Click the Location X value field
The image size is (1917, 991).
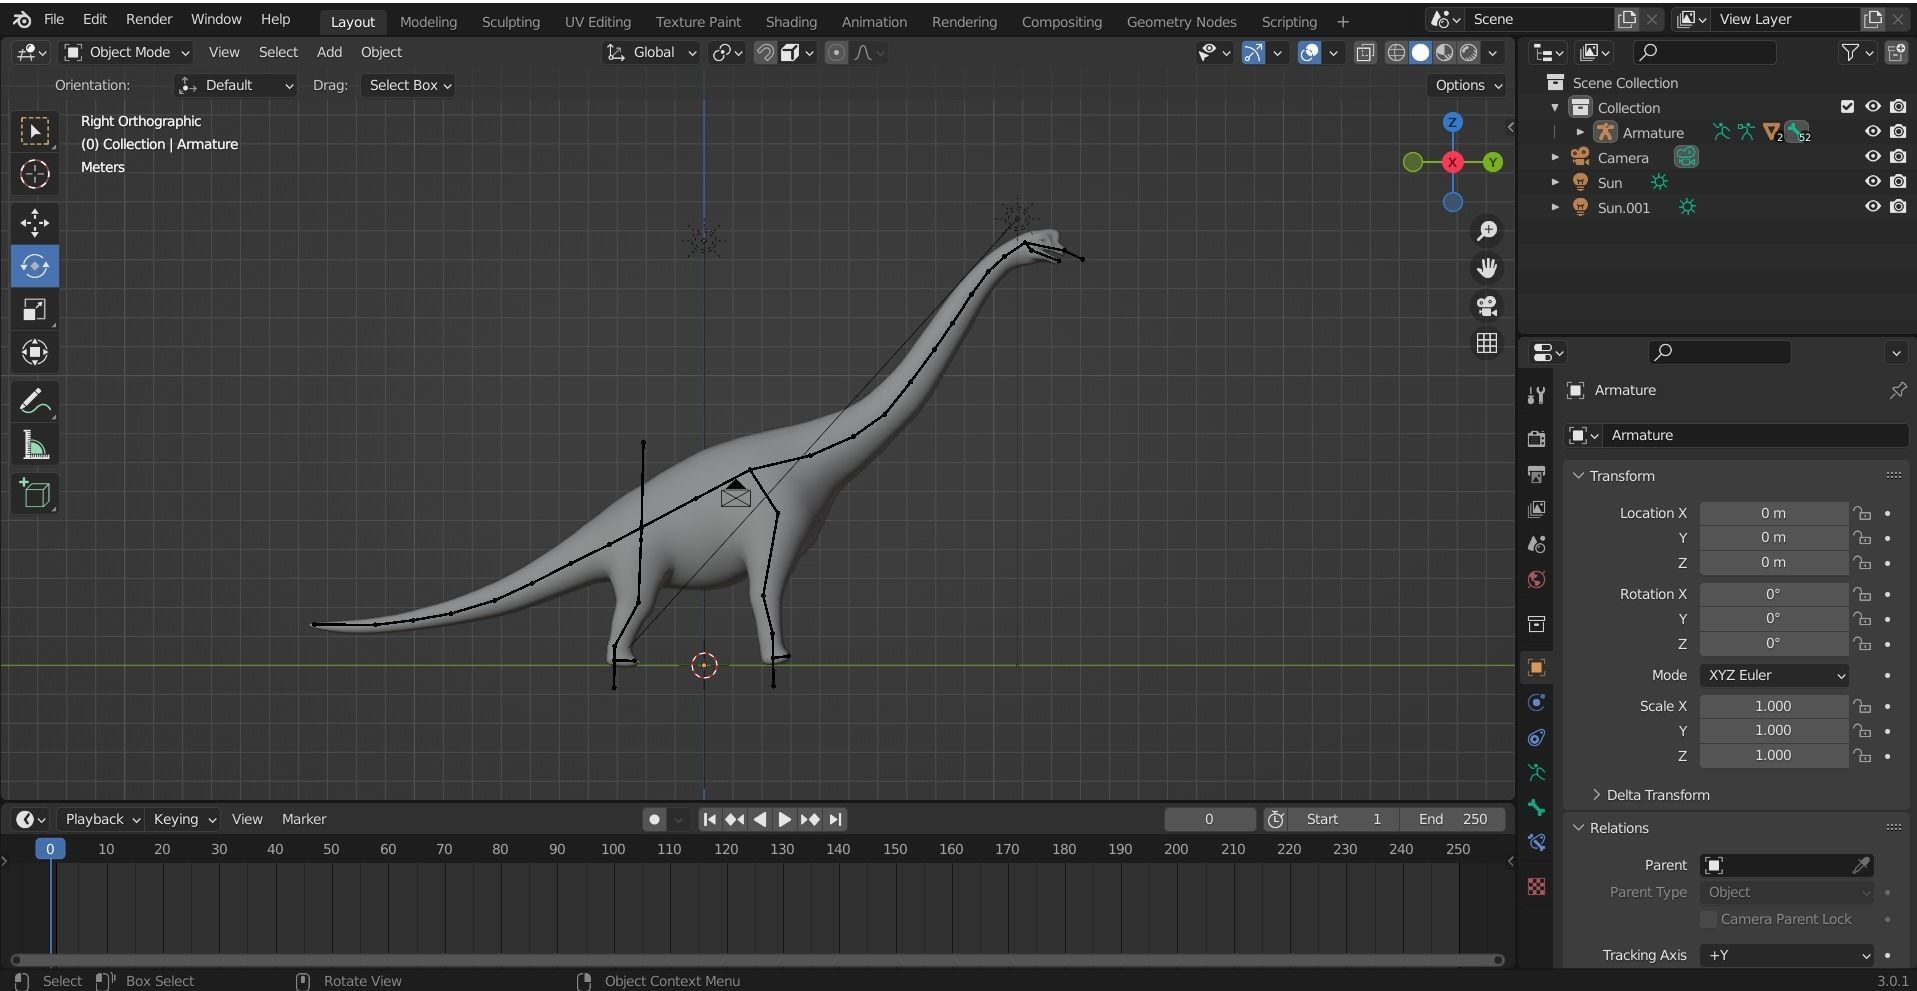[1773, 513]
